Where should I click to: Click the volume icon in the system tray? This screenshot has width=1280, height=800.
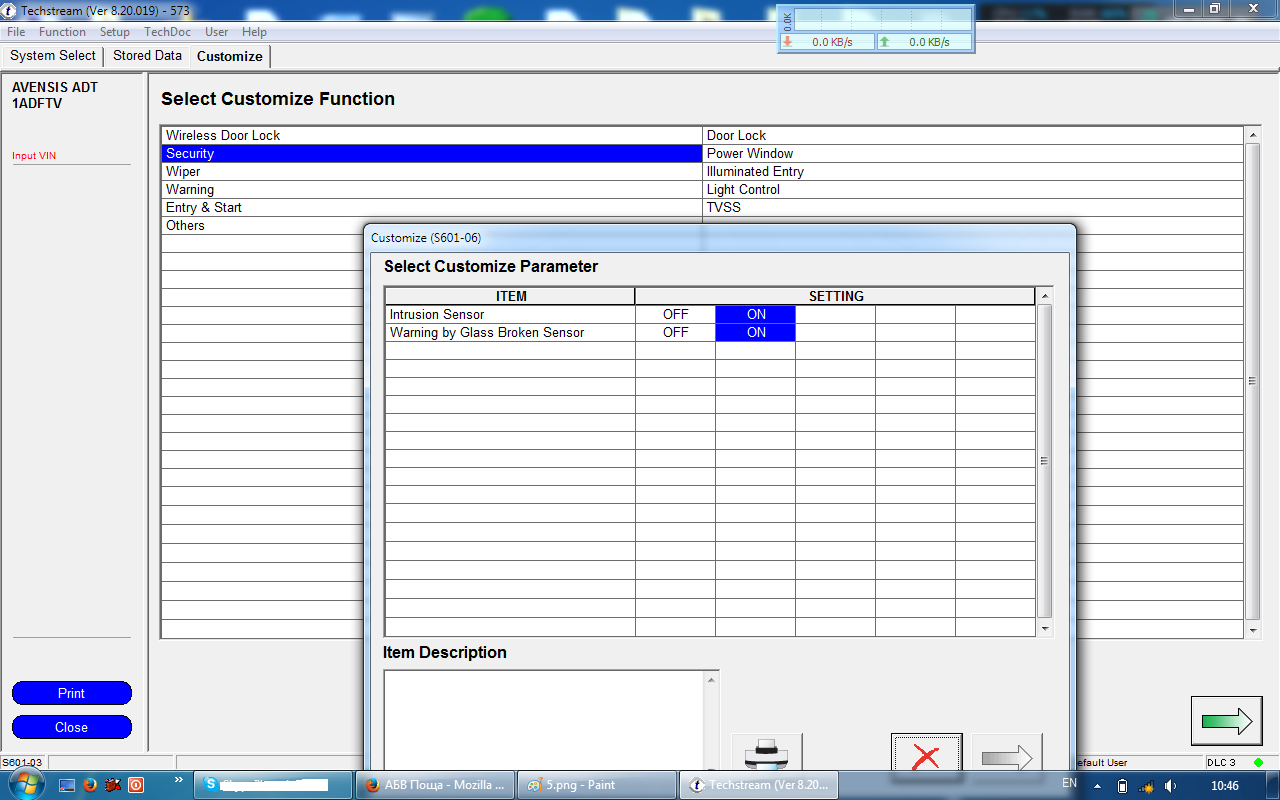(x=1171, y=786)
